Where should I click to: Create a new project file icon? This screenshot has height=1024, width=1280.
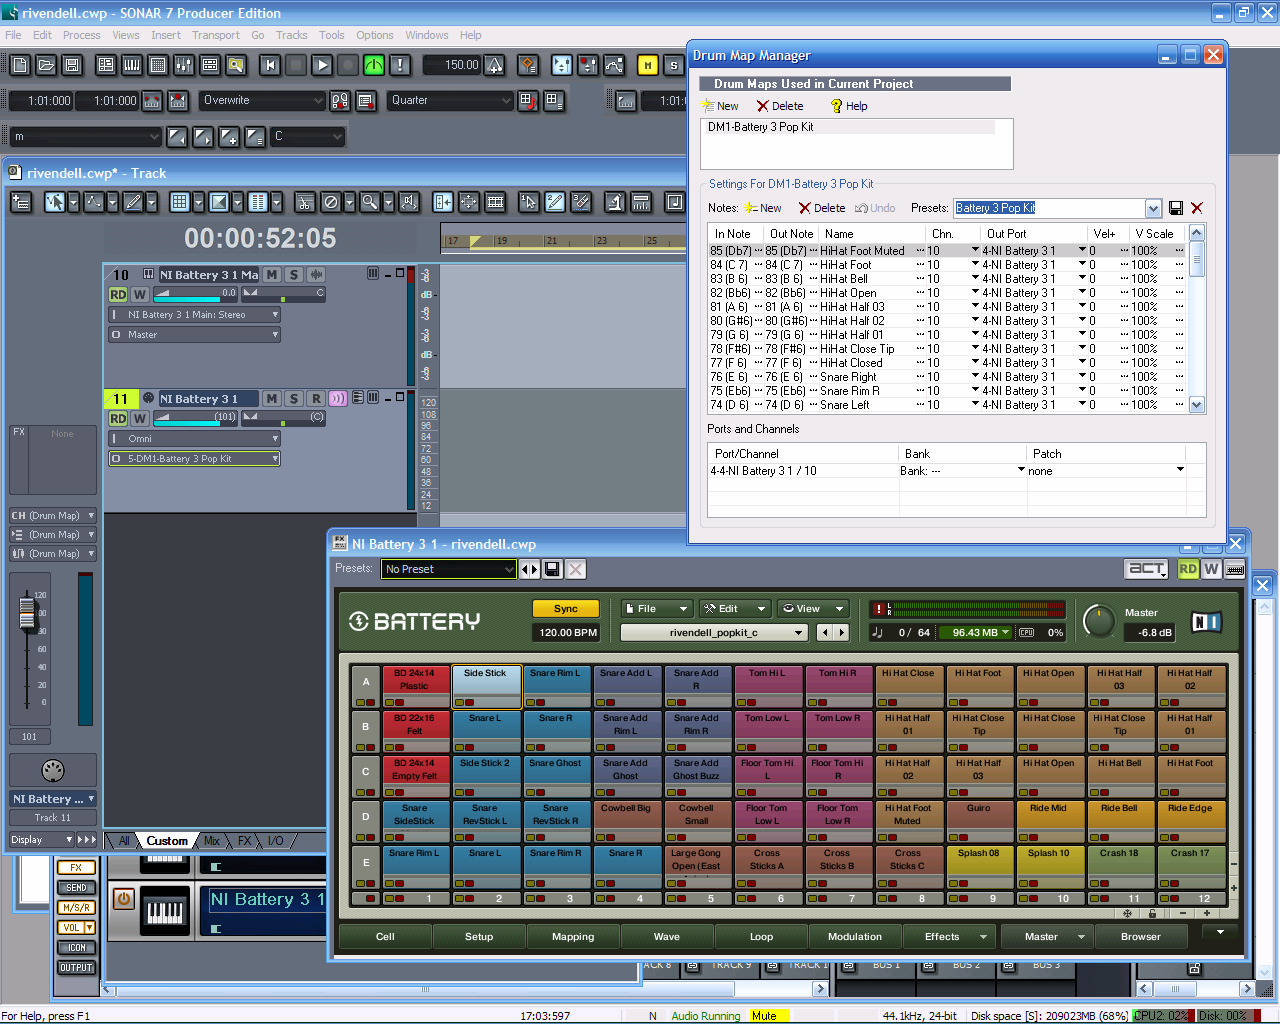20,65
